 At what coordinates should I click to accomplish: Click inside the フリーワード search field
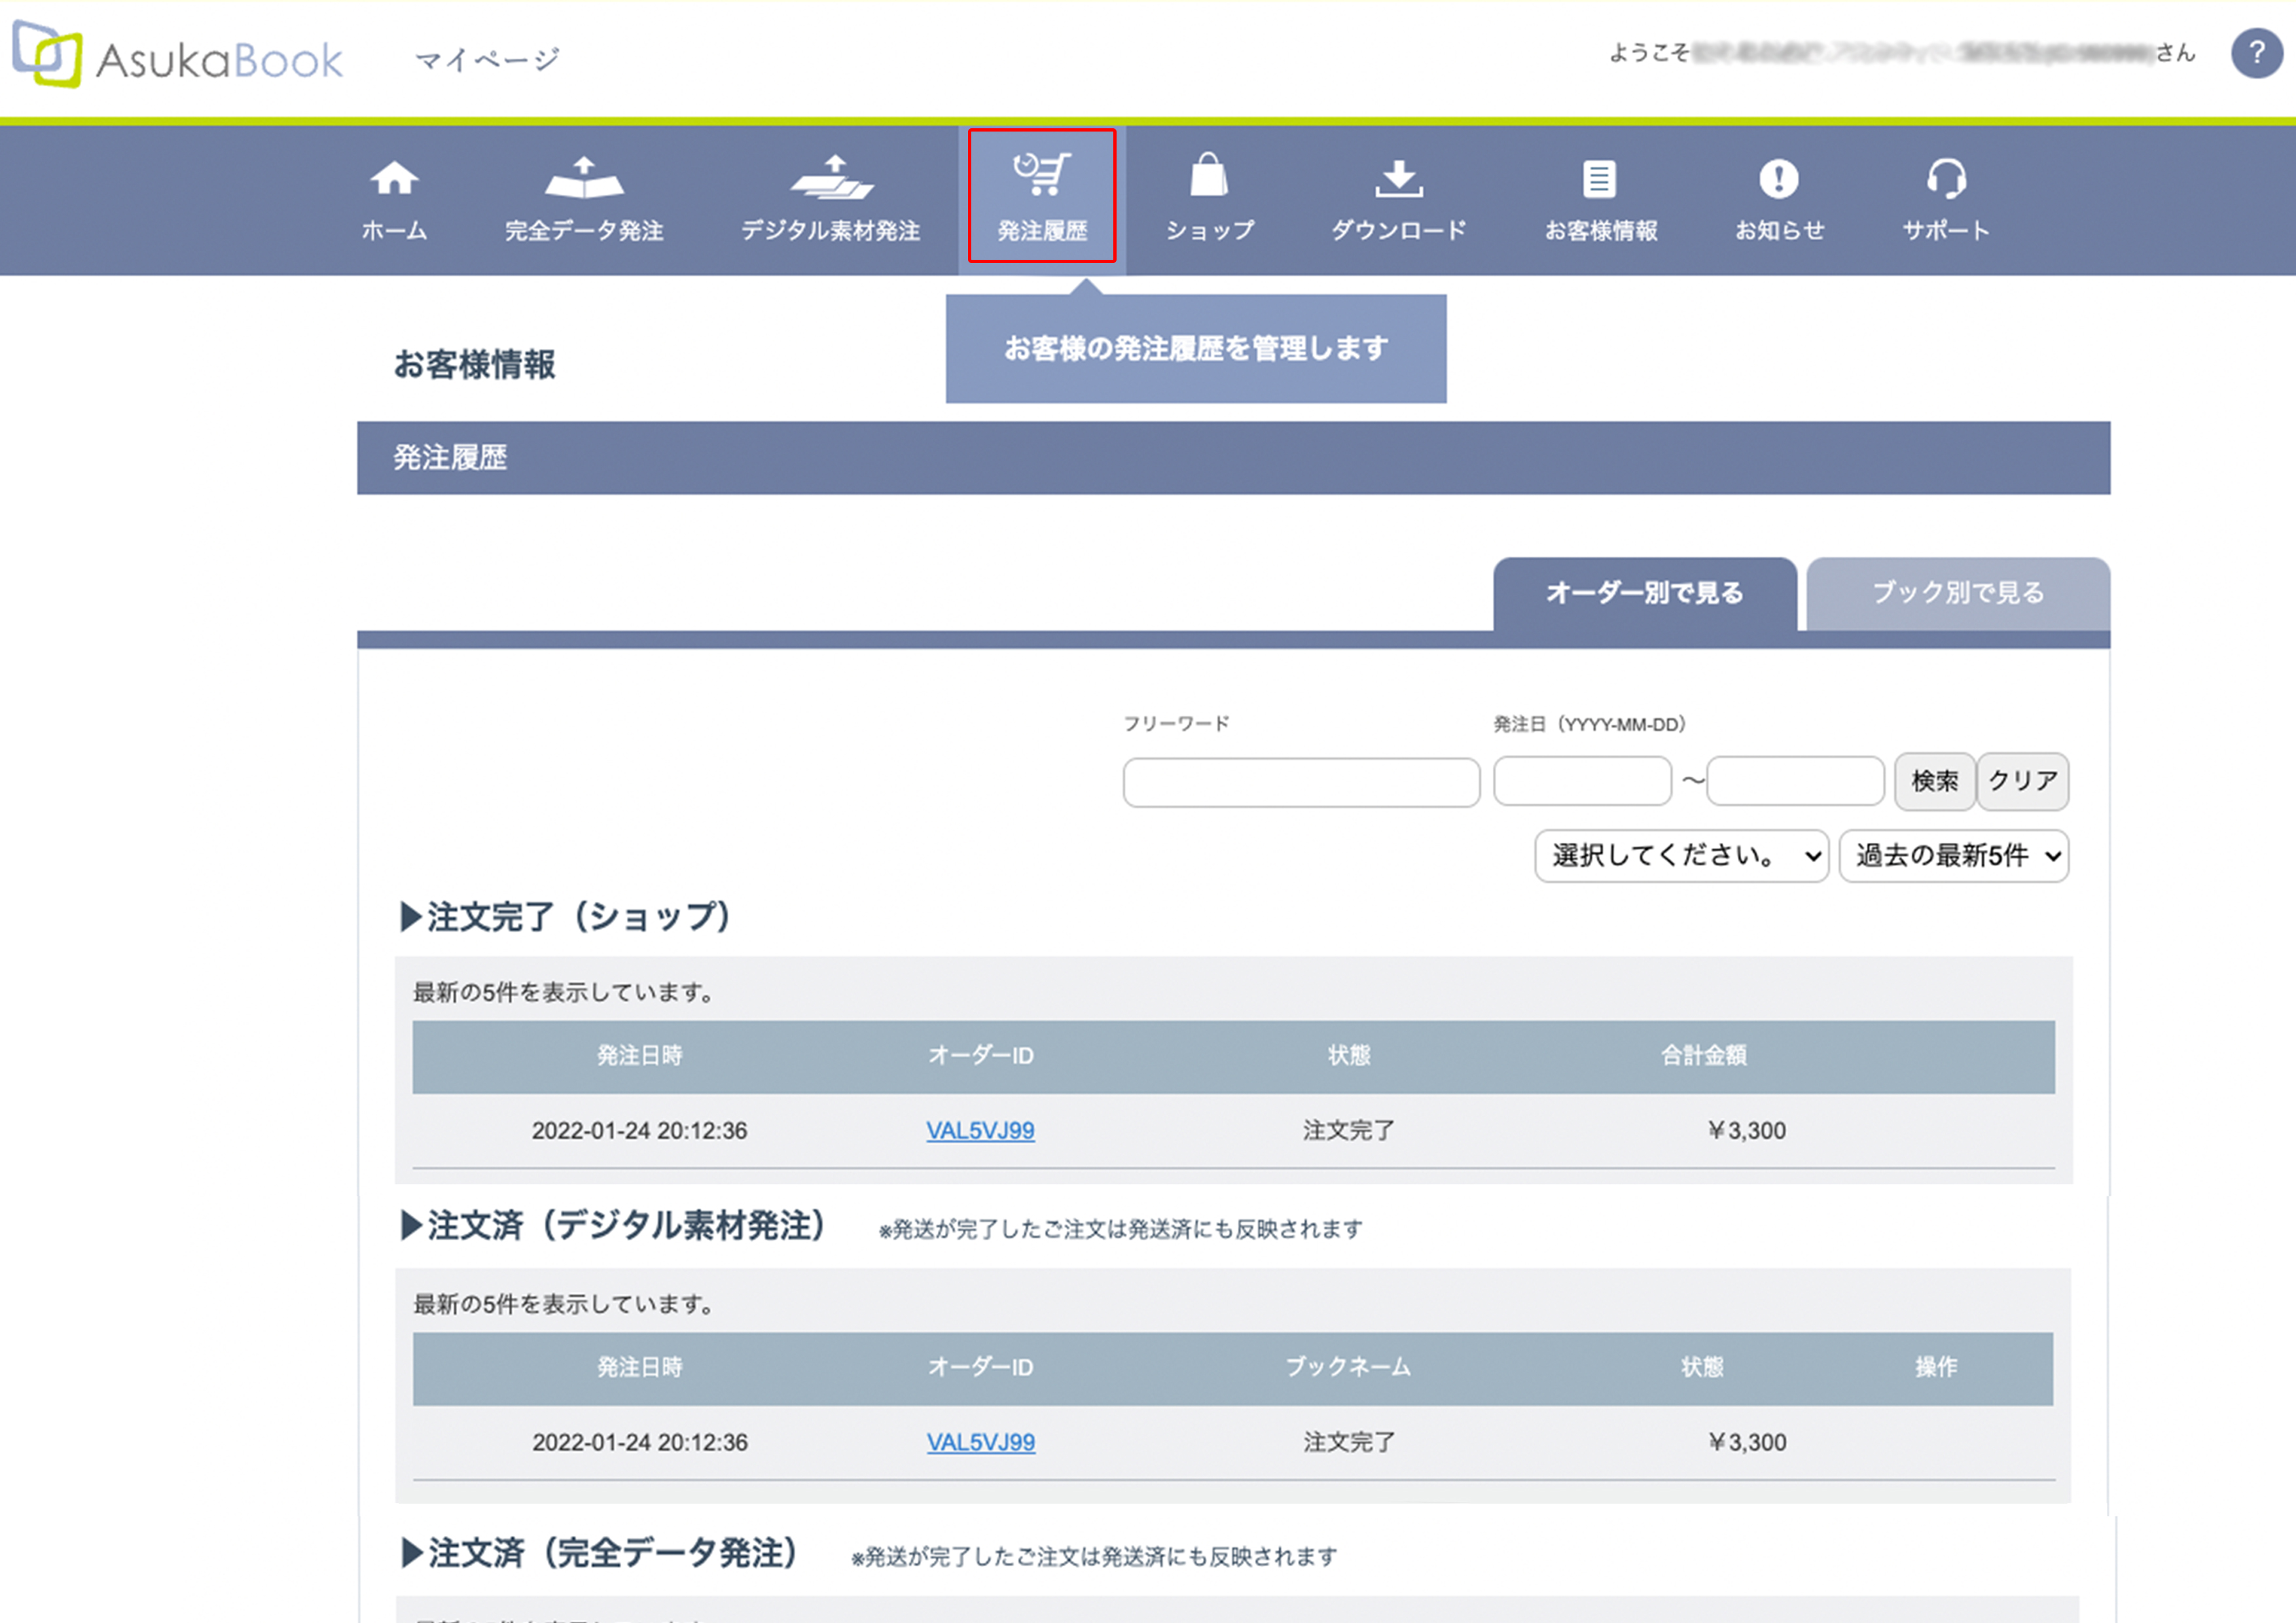(1301, 782)
